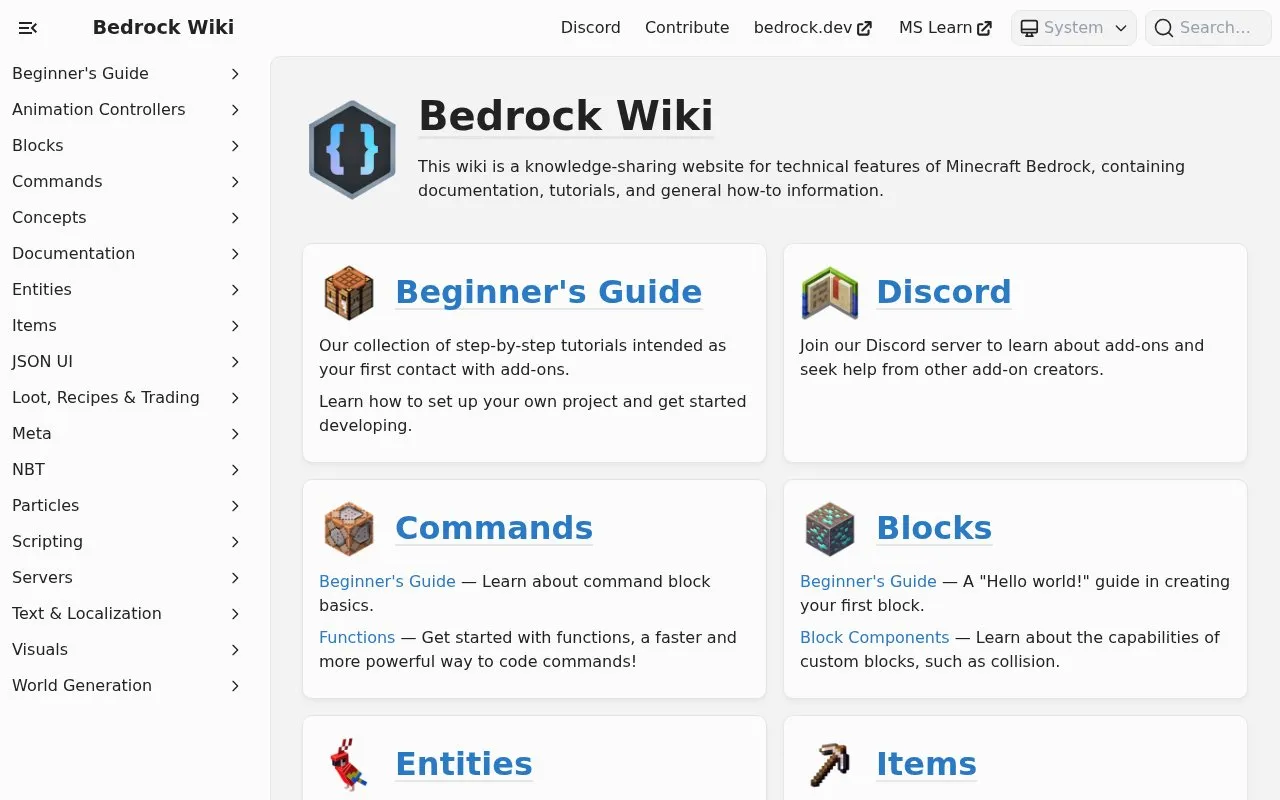Image resolution: width=1280 pixels, height=800 pixels.
Task: Open the Discord card heading link
Action: coord(944,292)
